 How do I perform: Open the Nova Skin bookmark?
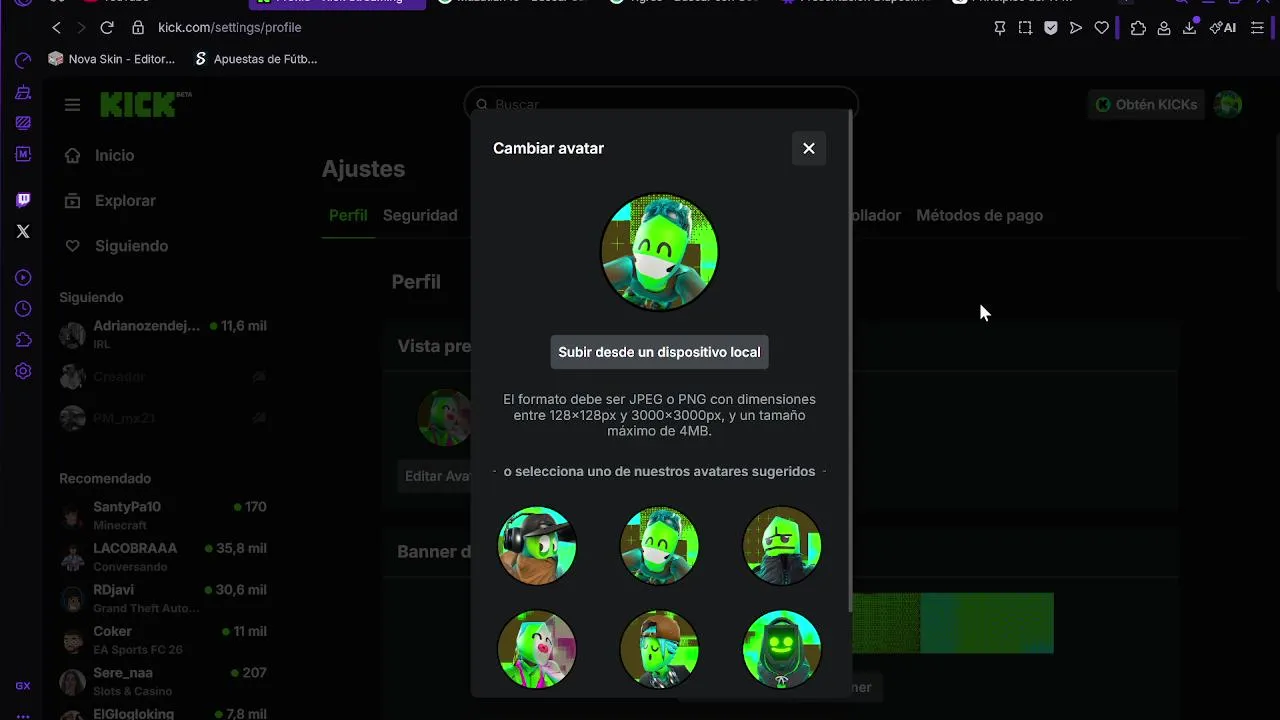[x=112, y=59]
